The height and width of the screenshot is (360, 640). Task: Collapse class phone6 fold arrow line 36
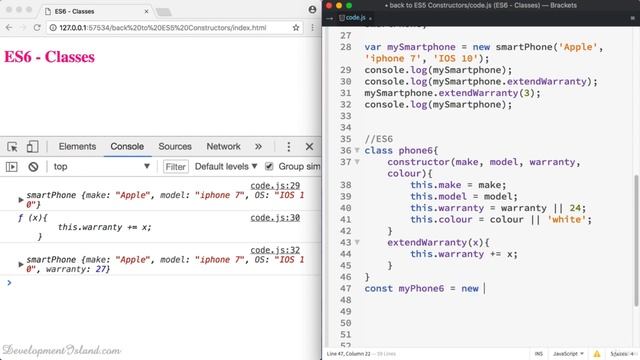[x=357, y=150]
